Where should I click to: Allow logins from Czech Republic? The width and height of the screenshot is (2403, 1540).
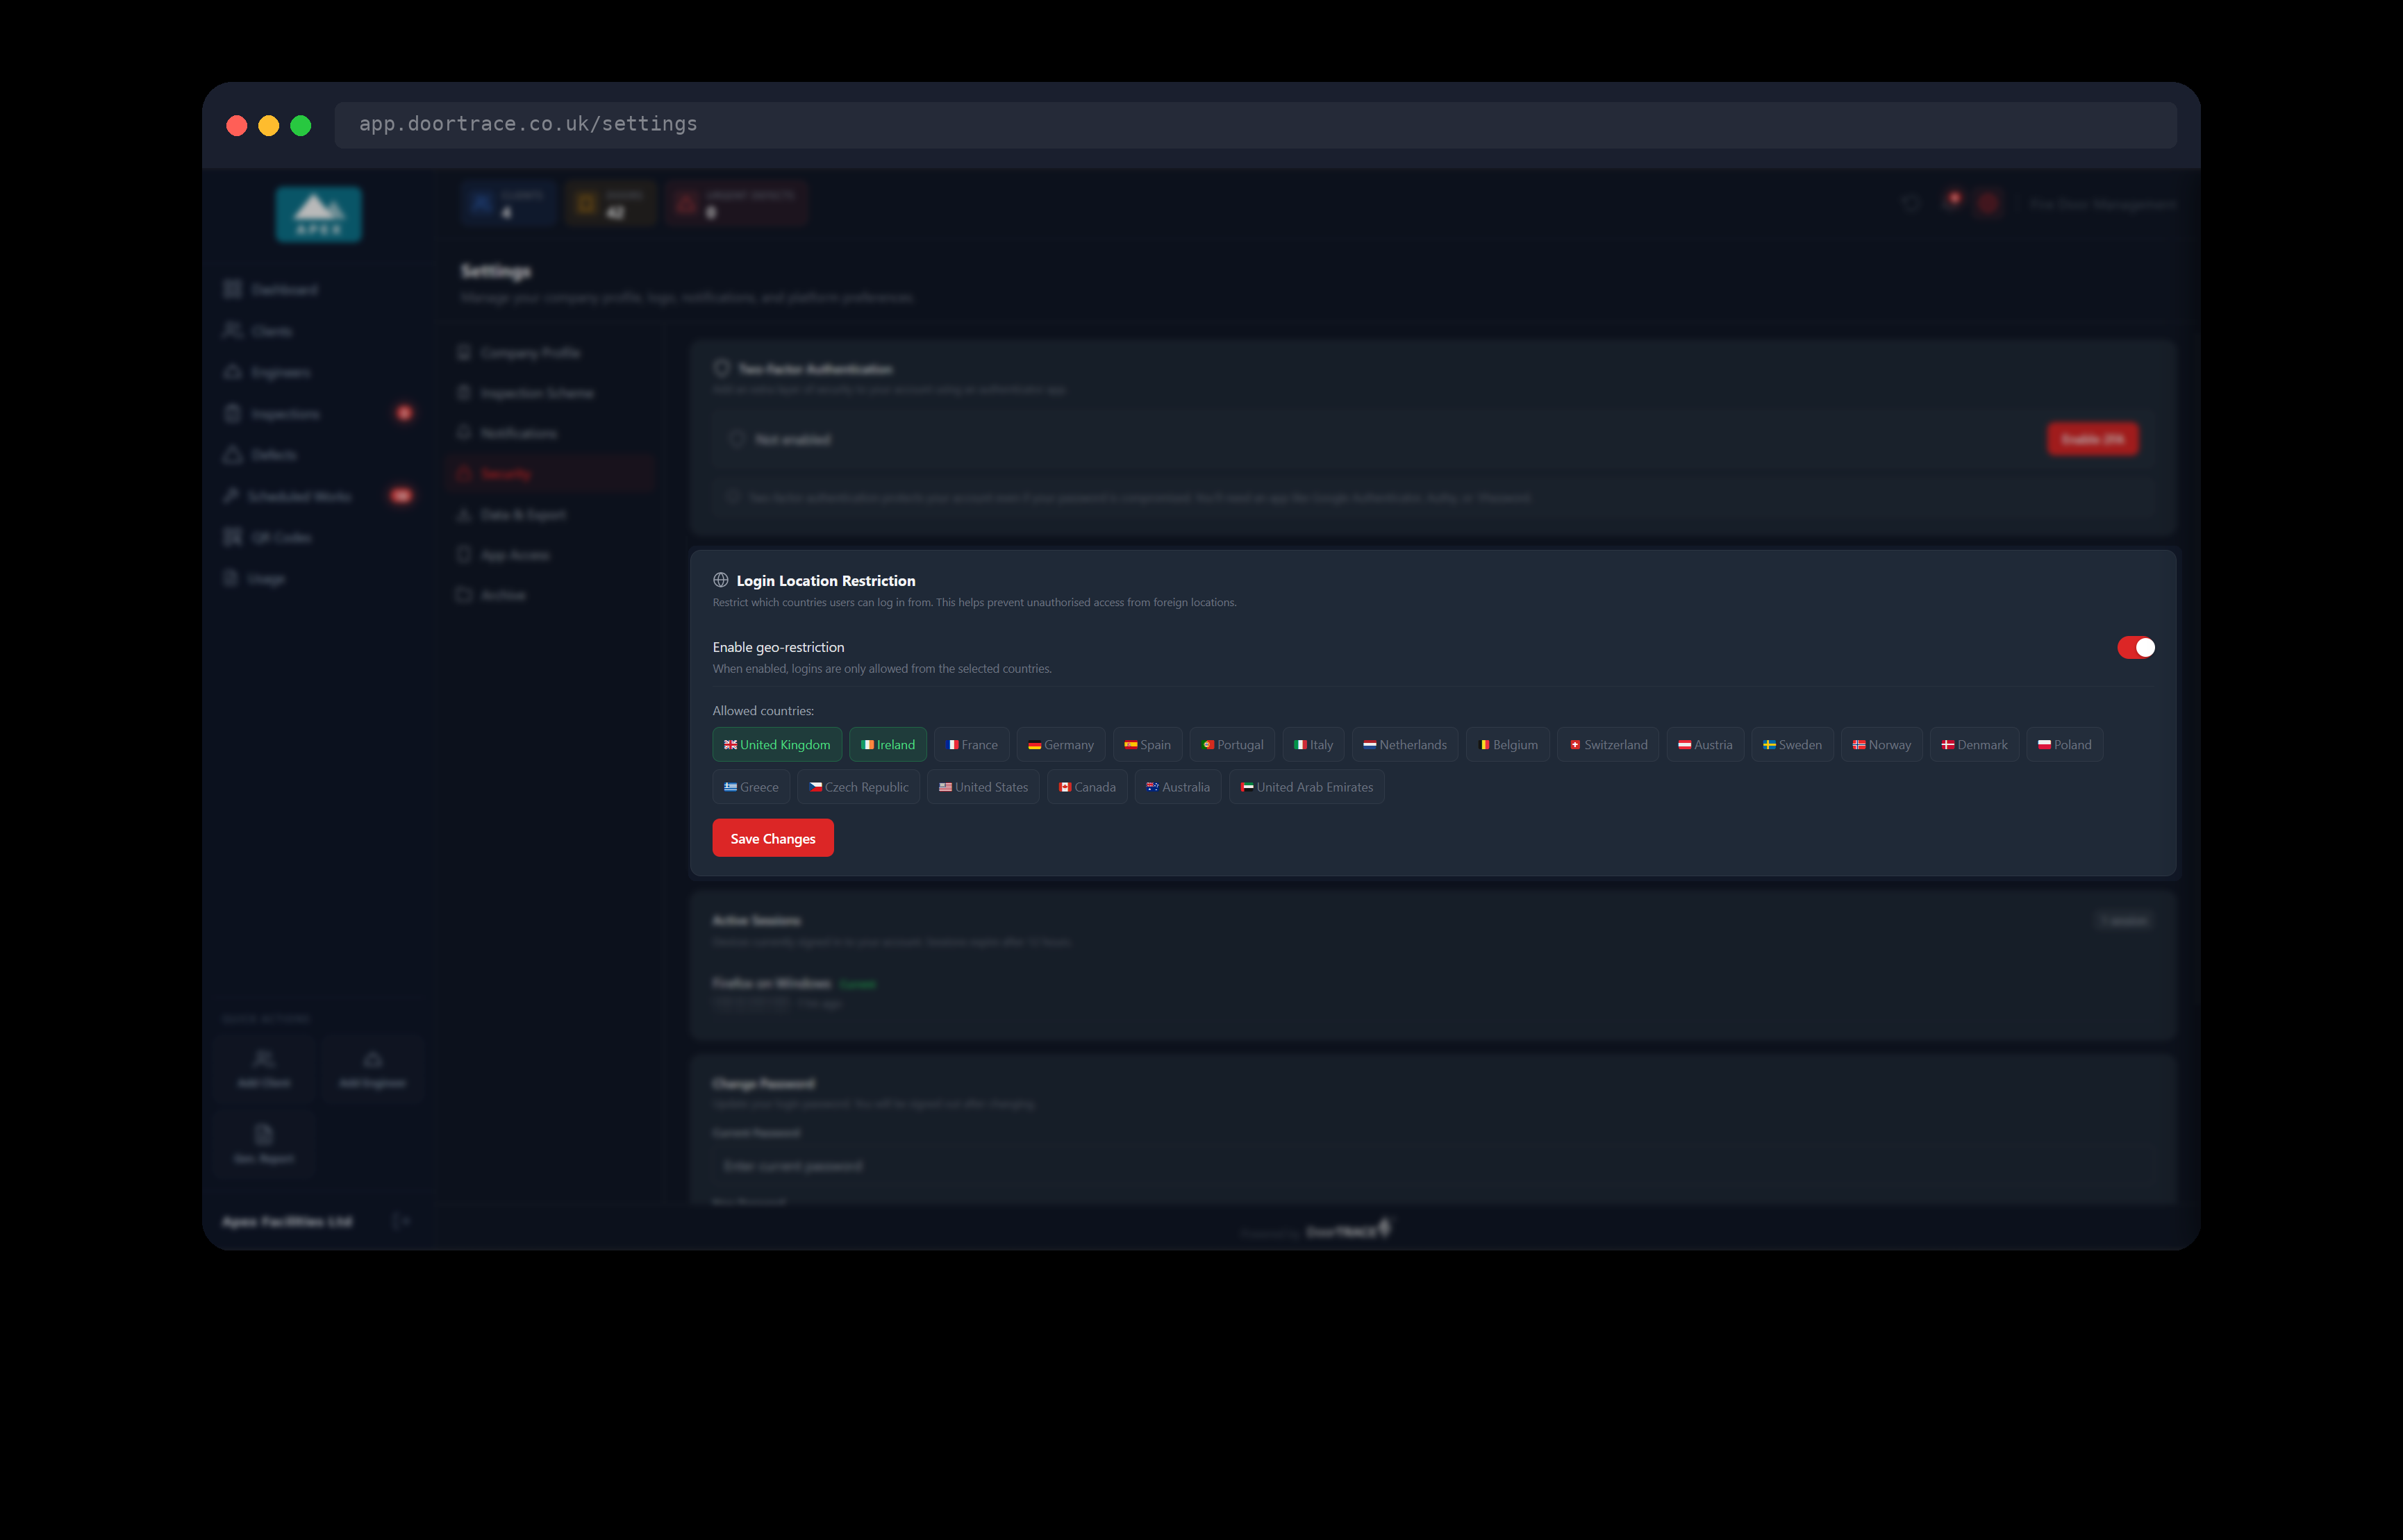[859, 787]
